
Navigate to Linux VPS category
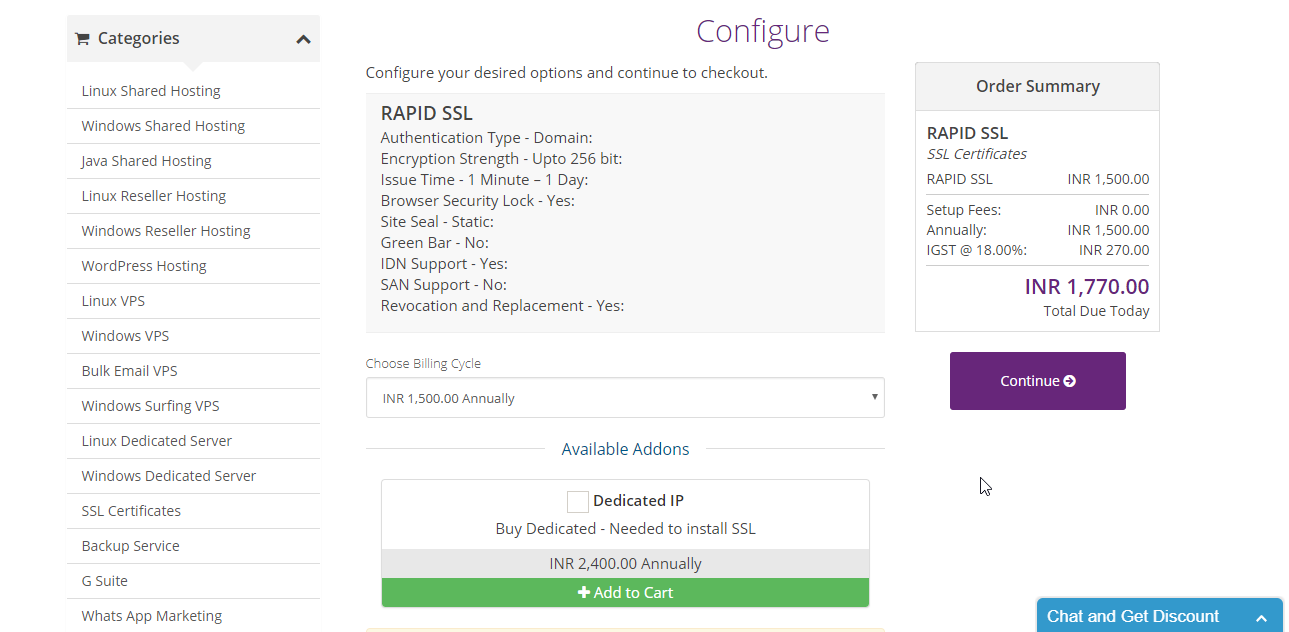tap(113, 301)
